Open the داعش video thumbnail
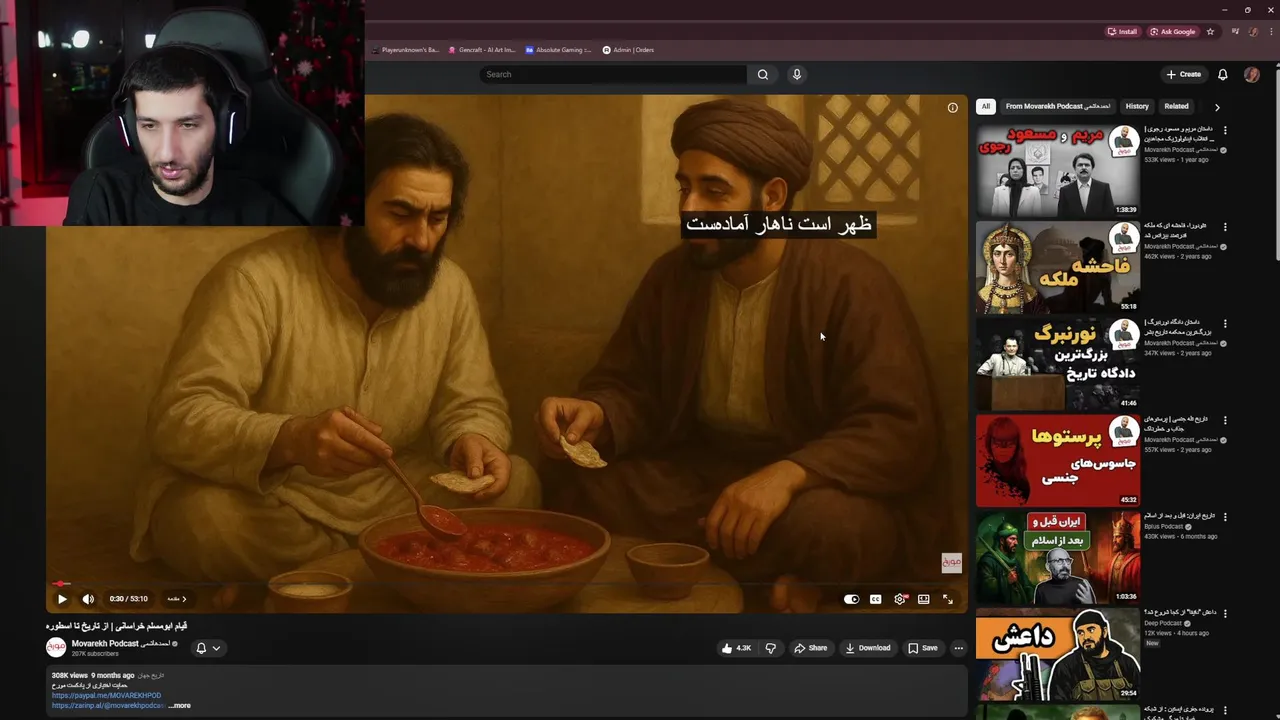Image resolution: width=1280 pixels, height=720 pixels. (1057, 654)
